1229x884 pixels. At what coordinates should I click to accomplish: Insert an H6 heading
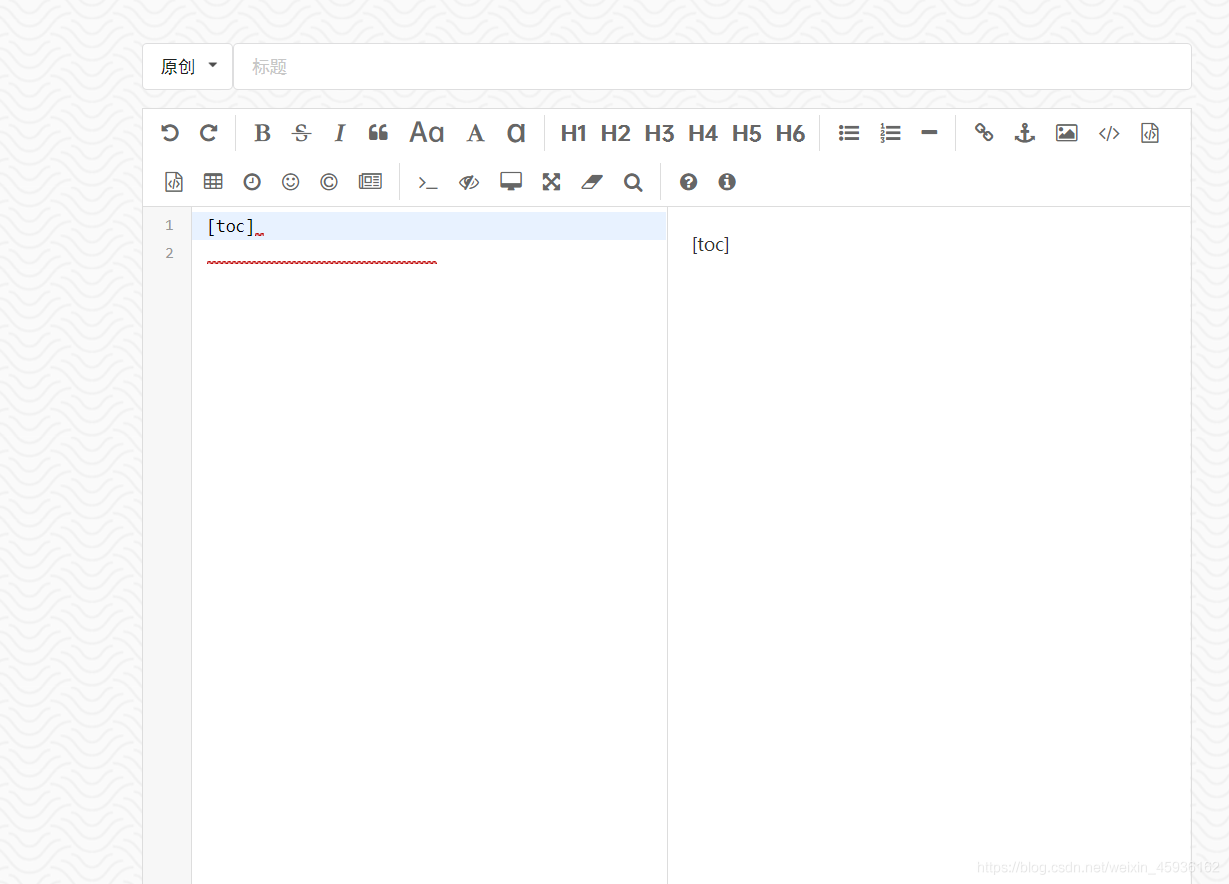[x=791, y=133]
